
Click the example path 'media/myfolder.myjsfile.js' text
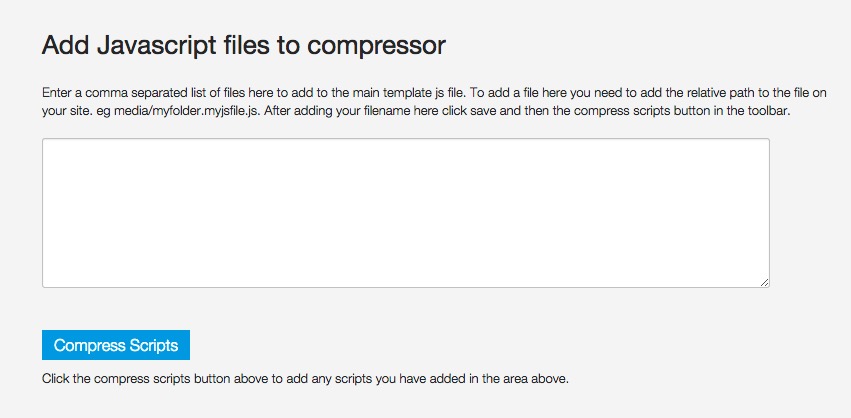[x=186, y=111]
